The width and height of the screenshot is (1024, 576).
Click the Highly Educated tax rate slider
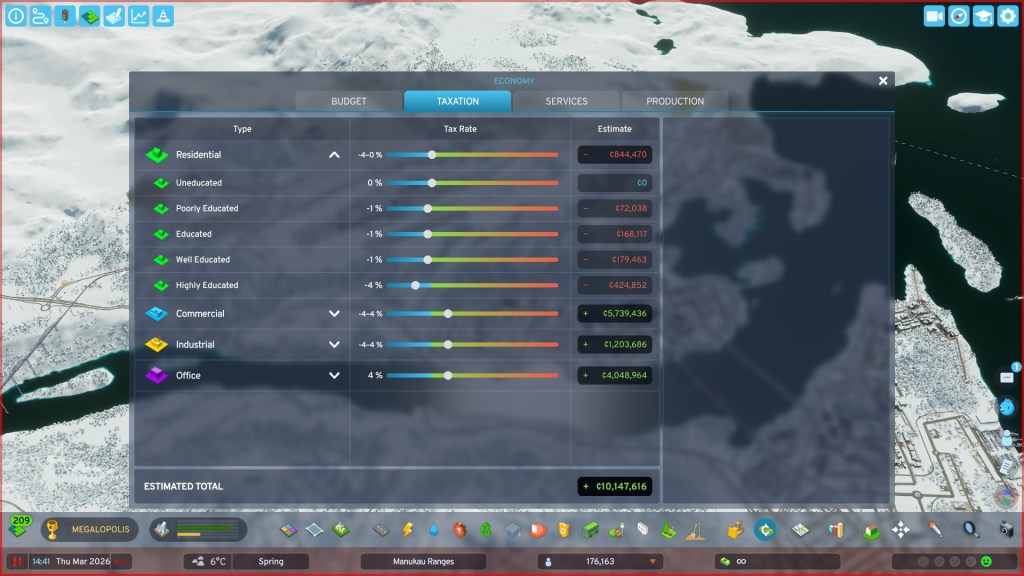pos(472,285)
